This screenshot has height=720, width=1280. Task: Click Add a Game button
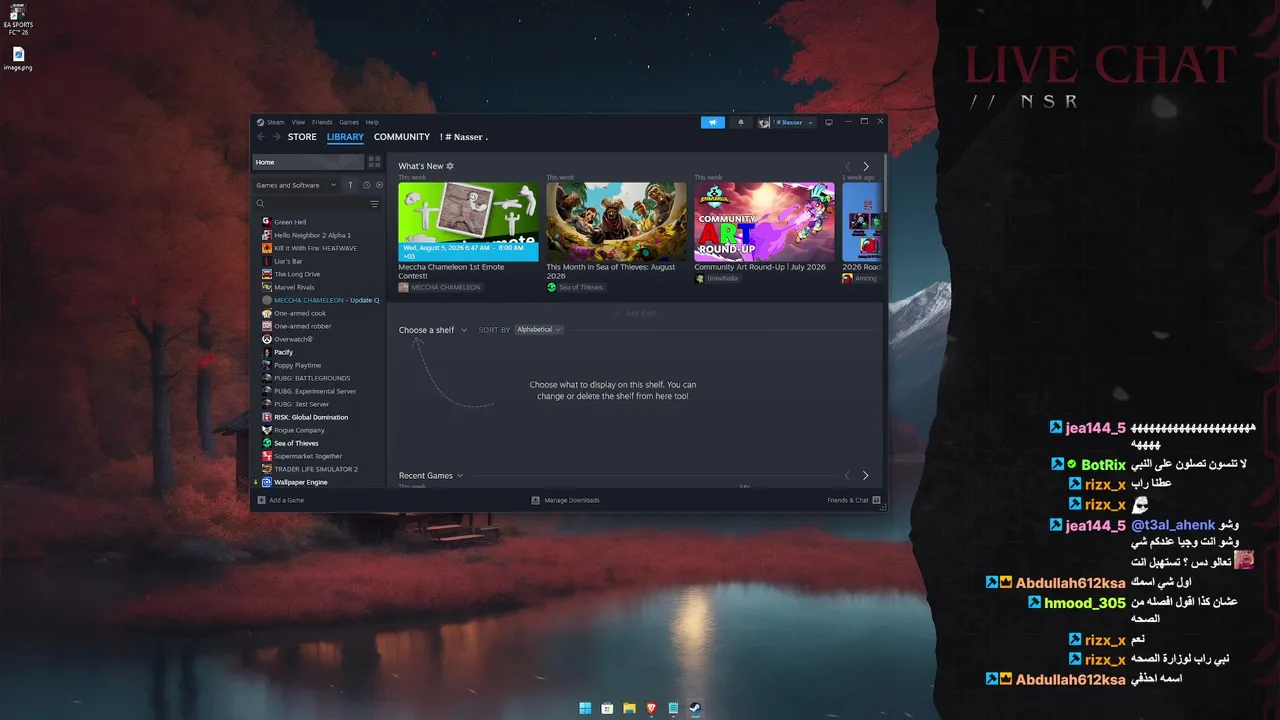click(x=281, y=500)
